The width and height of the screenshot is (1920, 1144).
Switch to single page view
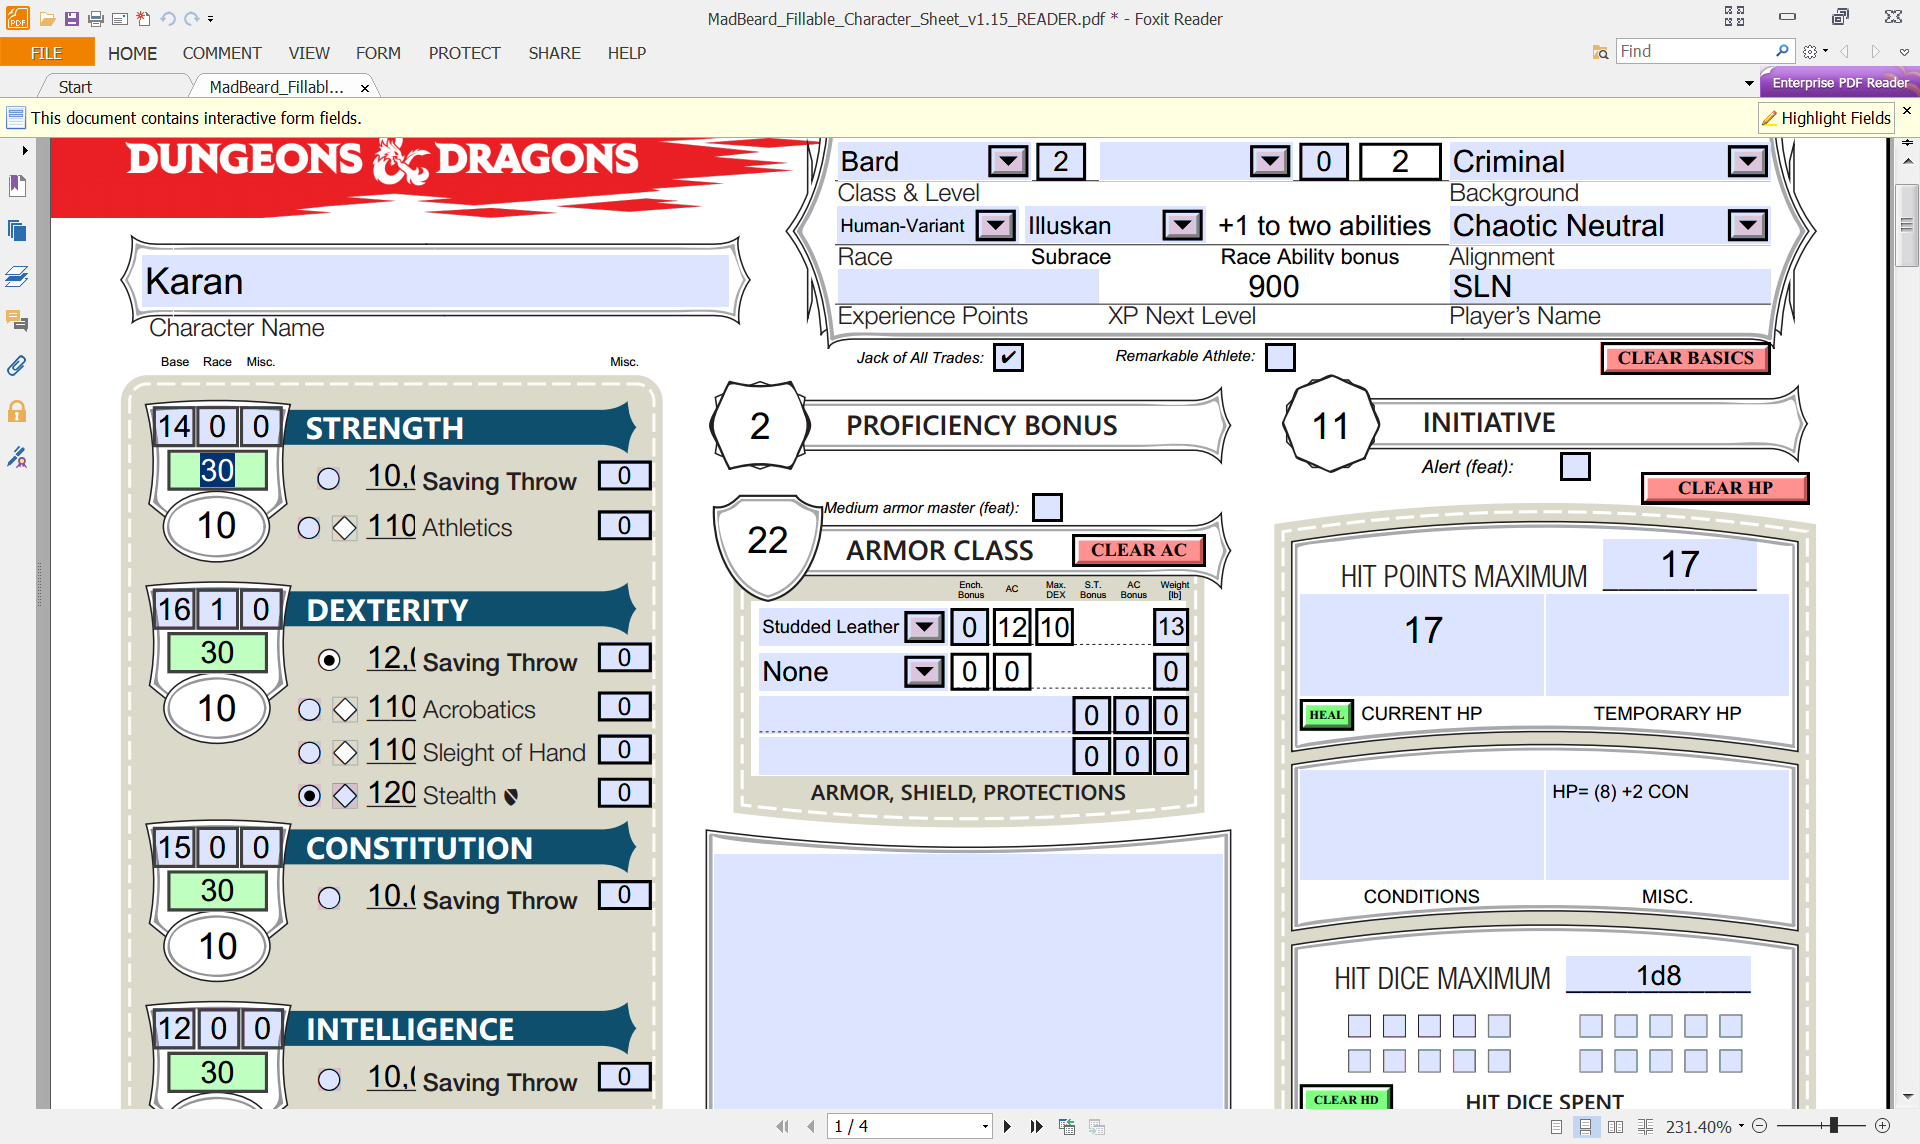pyautogui.click(x=1556, y=1127)
